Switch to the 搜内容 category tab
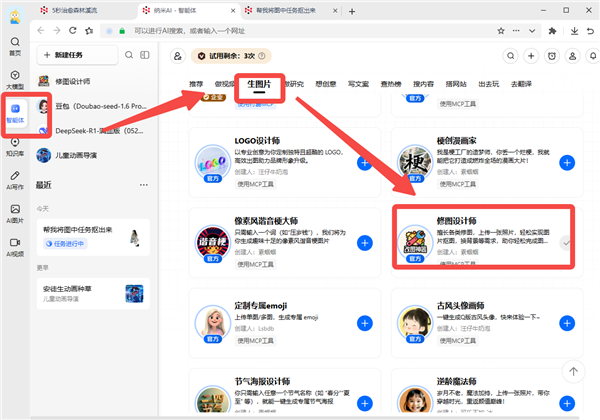This screenshot has width=600, height=420. [423, 84]
